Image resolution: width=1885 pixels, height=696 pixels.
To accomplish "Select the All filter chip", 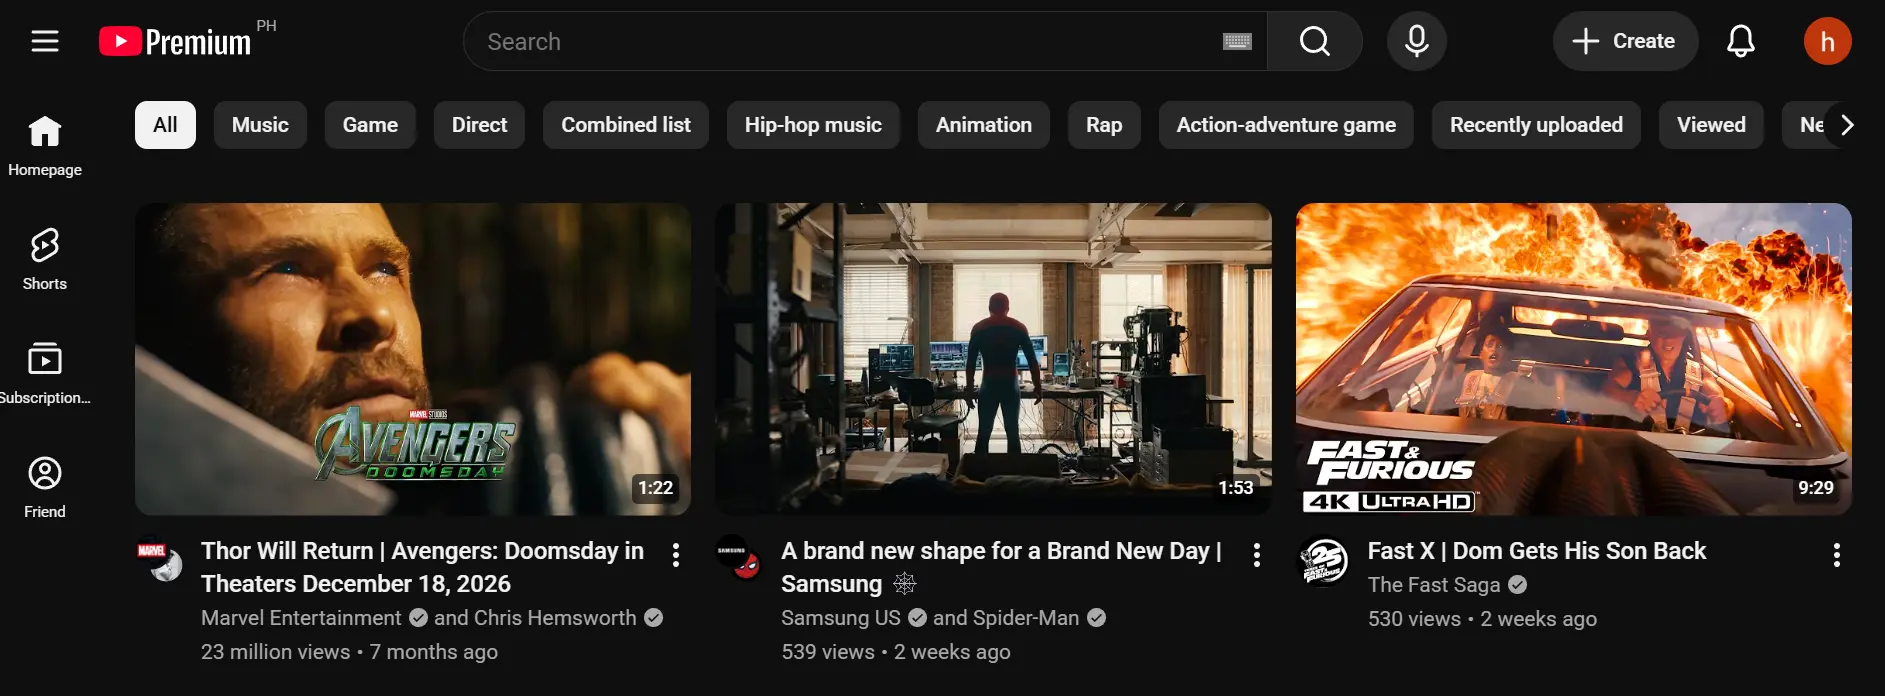I will point(165,125).
